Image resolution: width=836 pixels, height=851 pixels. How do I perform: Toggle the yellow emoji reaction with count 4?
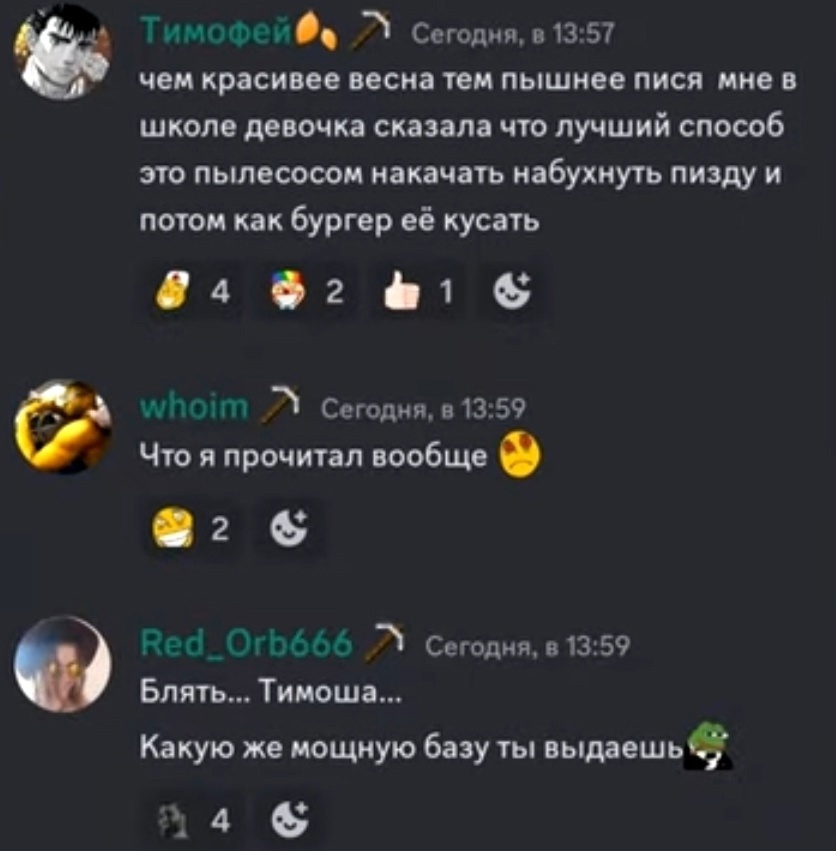pos(193,291)
